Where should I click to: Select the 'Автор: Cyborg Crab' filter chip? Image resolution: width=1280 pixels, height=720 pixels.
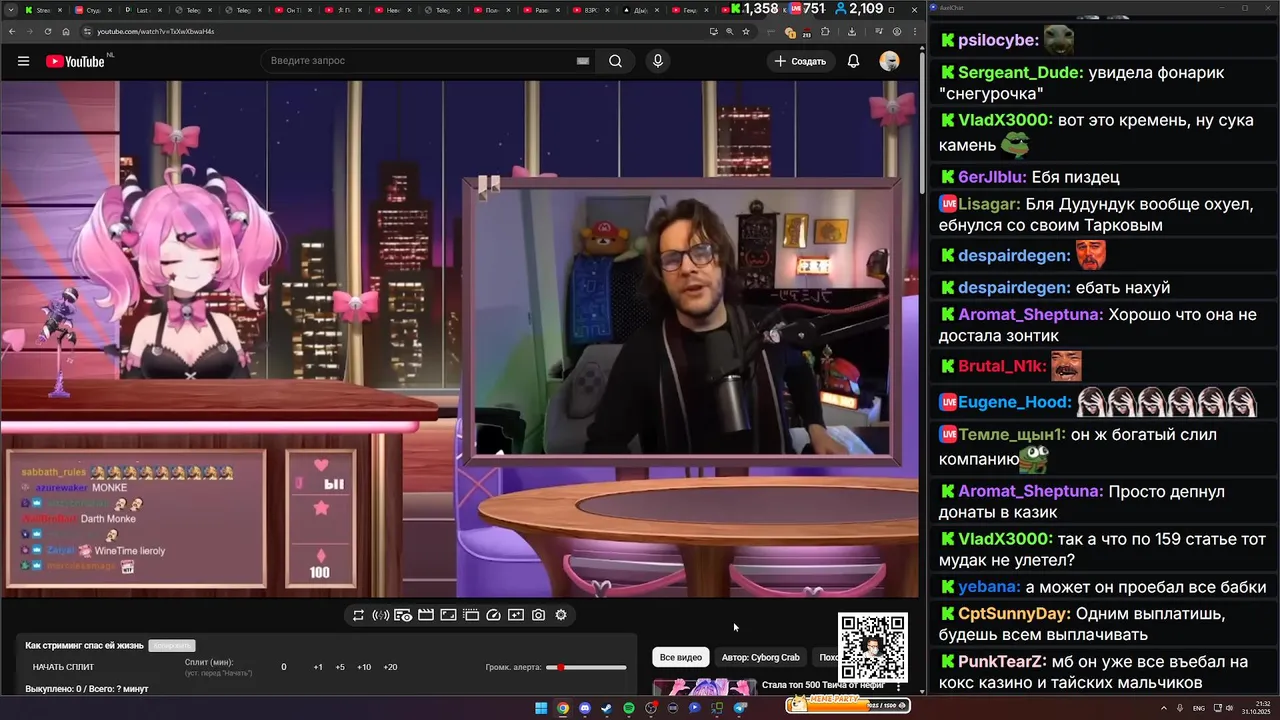coord(761,657)
